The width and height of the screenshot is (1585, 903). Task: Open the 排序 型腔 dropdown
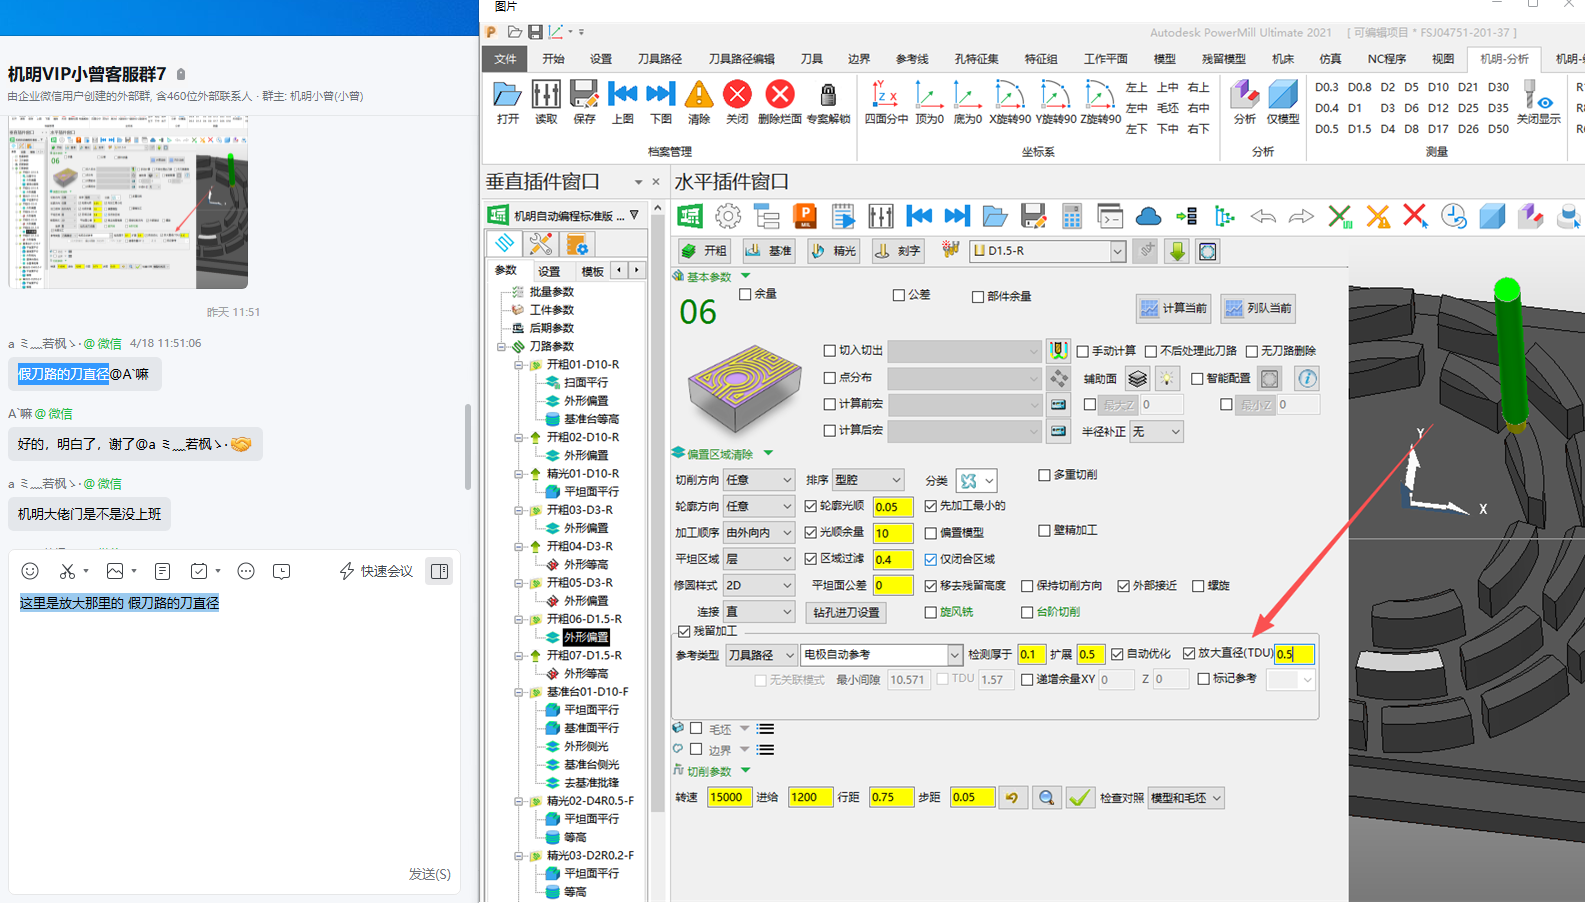(x=868, y=480)
